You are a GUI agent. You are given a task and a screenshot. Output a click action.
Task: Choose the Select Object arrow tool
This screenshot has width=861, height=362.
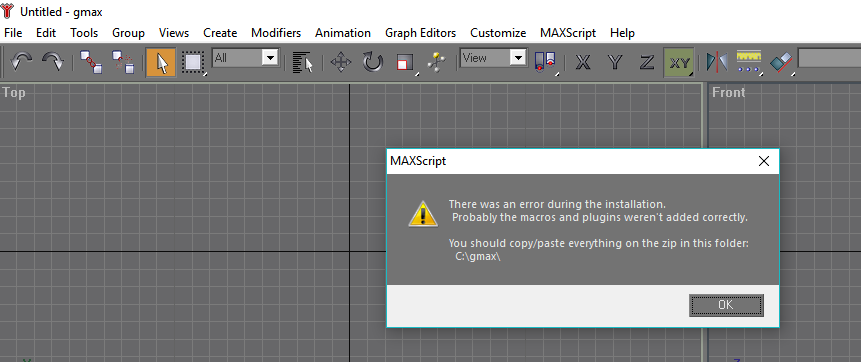point(161,62)
